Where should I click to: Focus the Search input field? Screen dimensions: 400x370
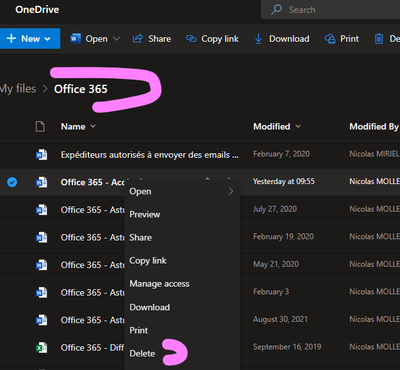pos(330,10)
